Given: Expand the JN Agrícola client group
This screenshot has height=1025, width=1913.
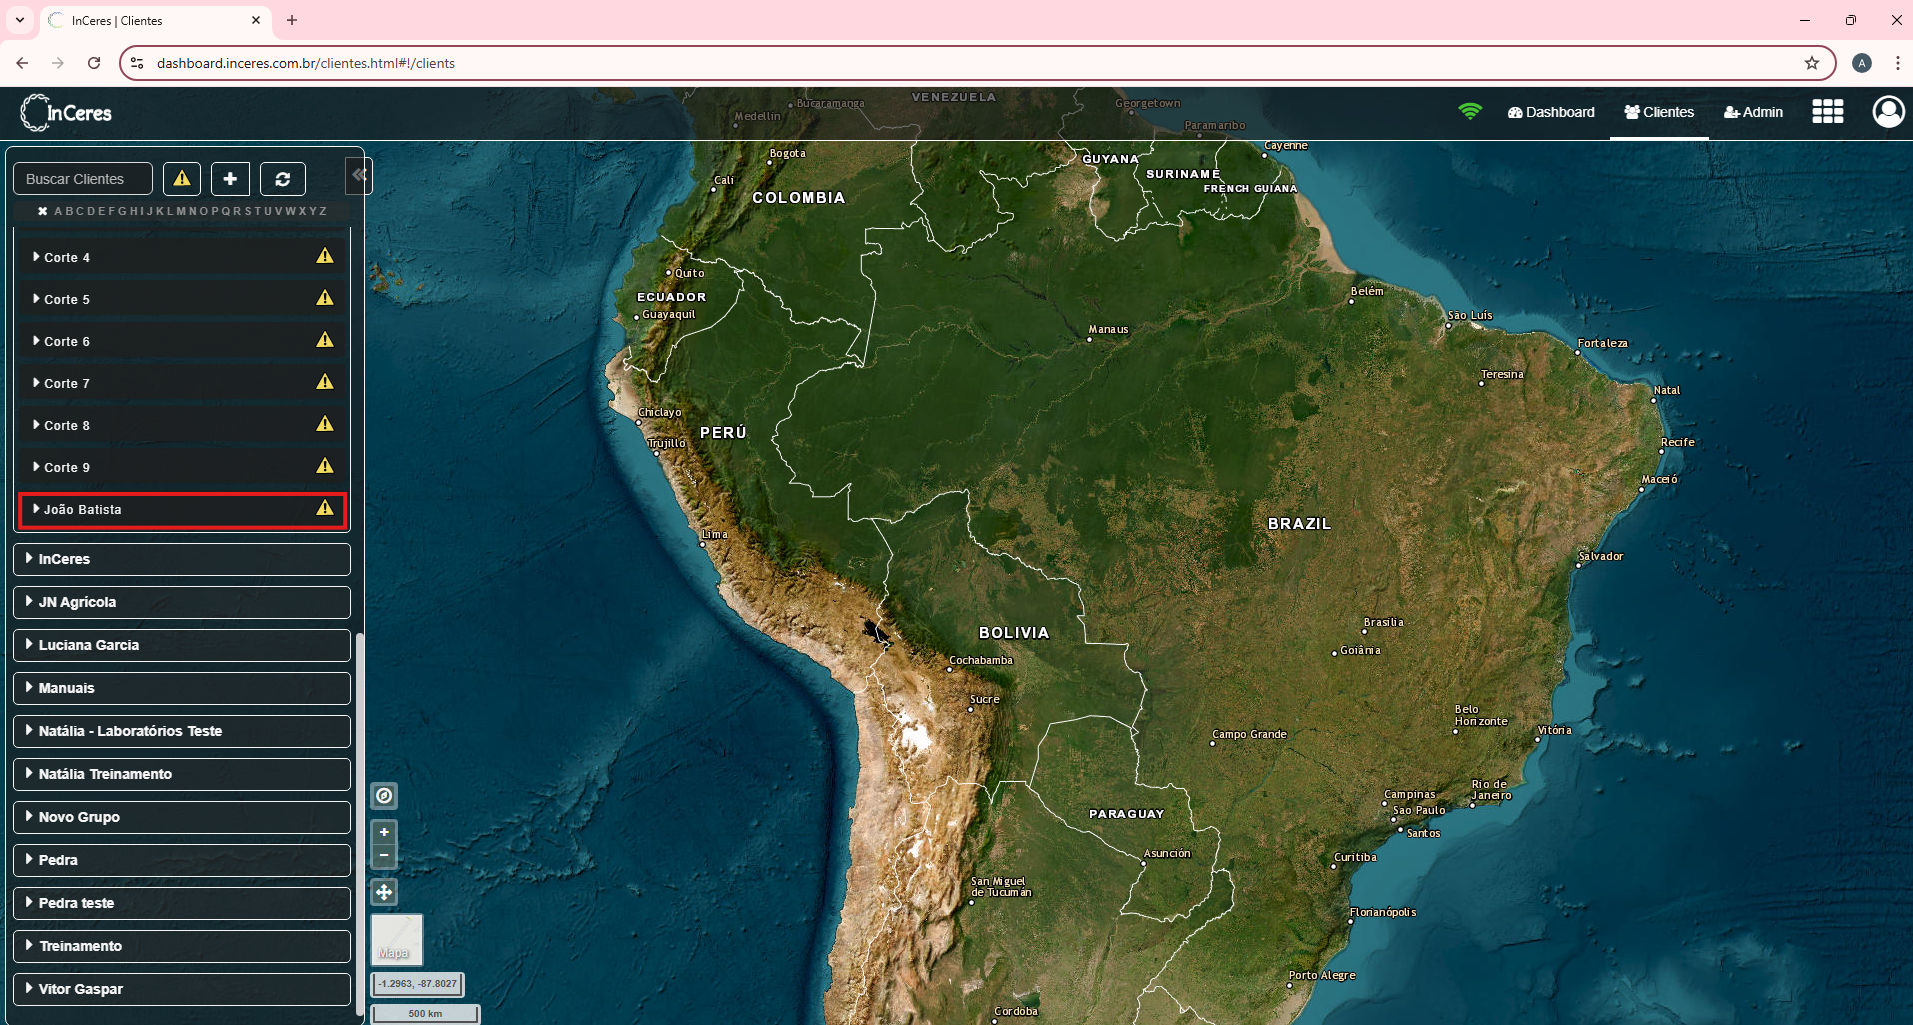Looking at the screenshot, I should [182, 602].
